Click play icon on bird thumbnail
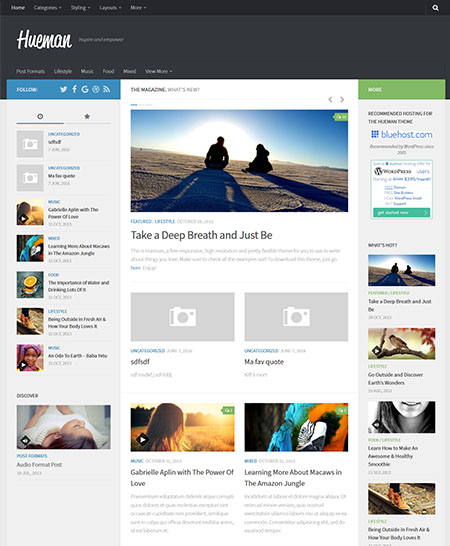Viewport: 450px width, 546px height. pos(376,351)
